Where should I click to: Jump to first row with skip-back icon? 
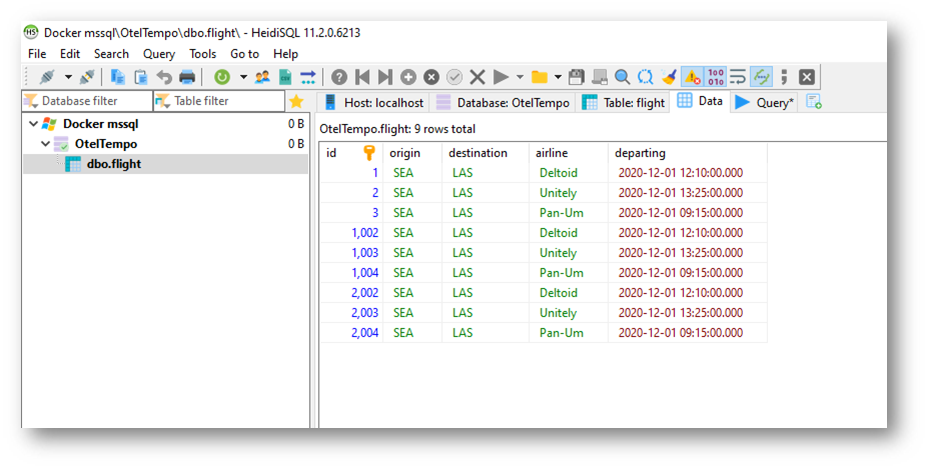point(362,77)
